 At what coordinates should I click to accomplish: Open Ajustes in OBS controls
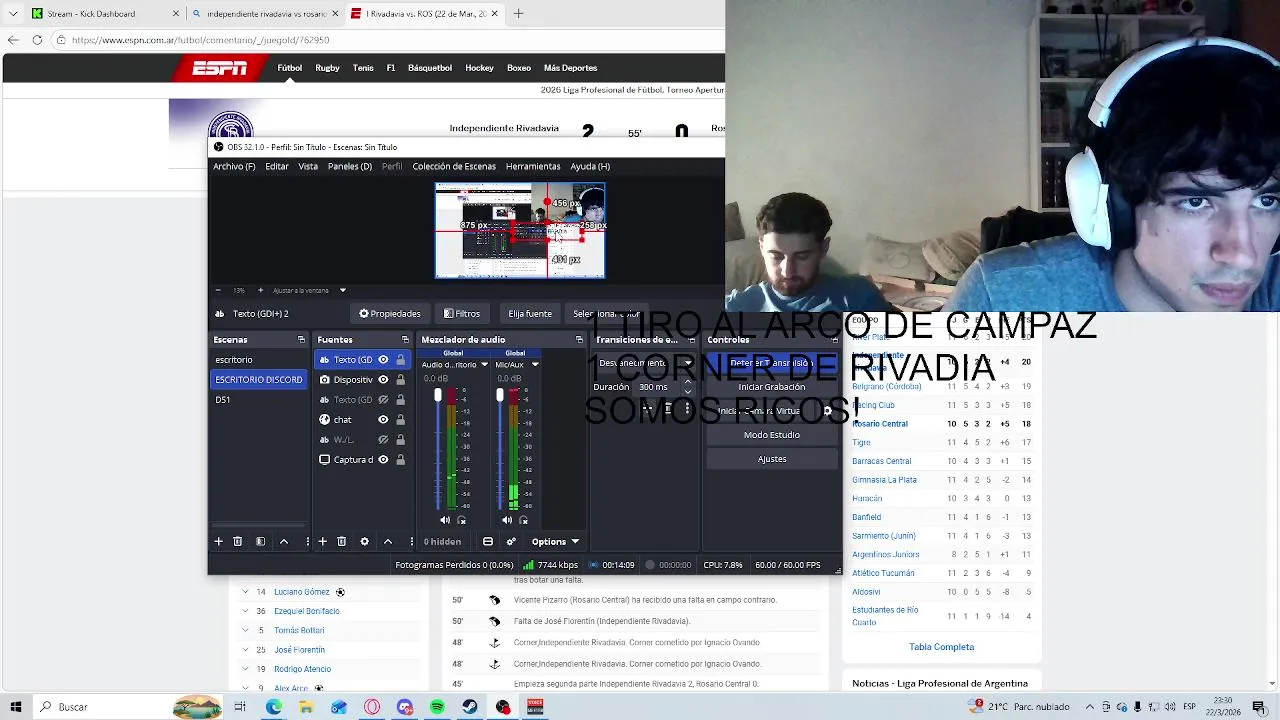[772, 459]
